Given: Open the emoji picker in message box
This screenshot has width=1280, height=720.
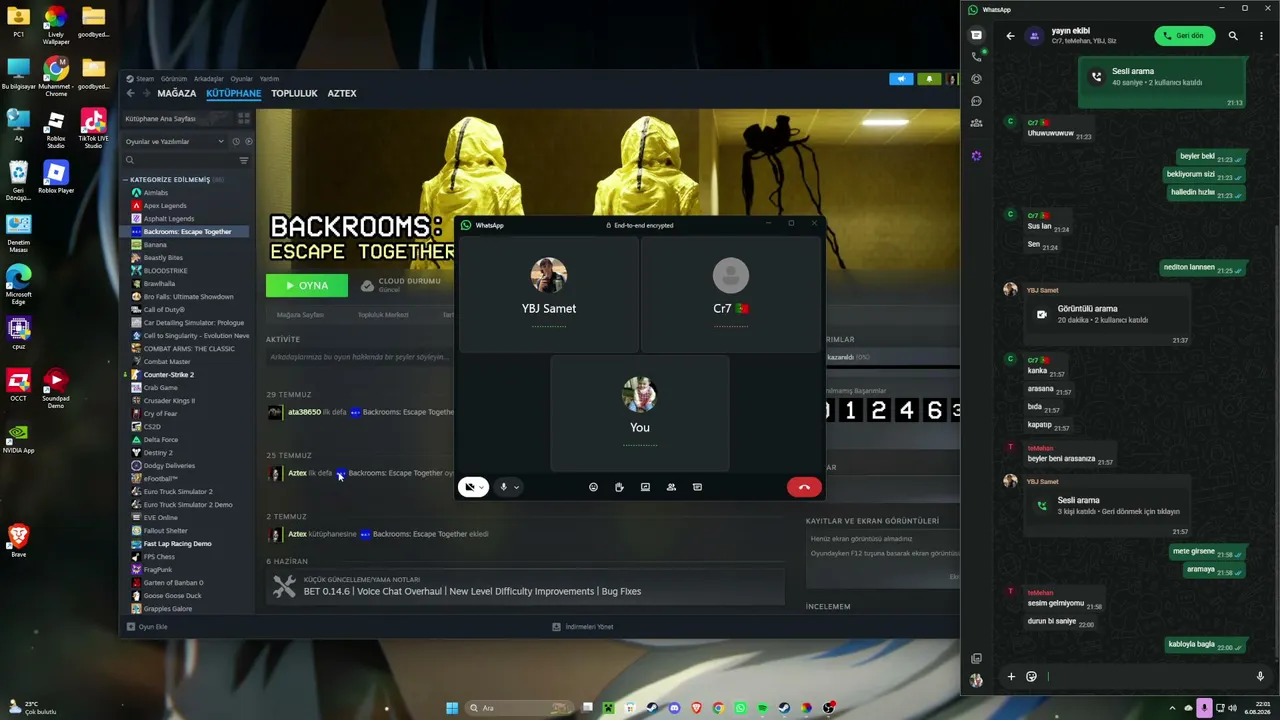Looking at the screenshot, I should 1032,677.
